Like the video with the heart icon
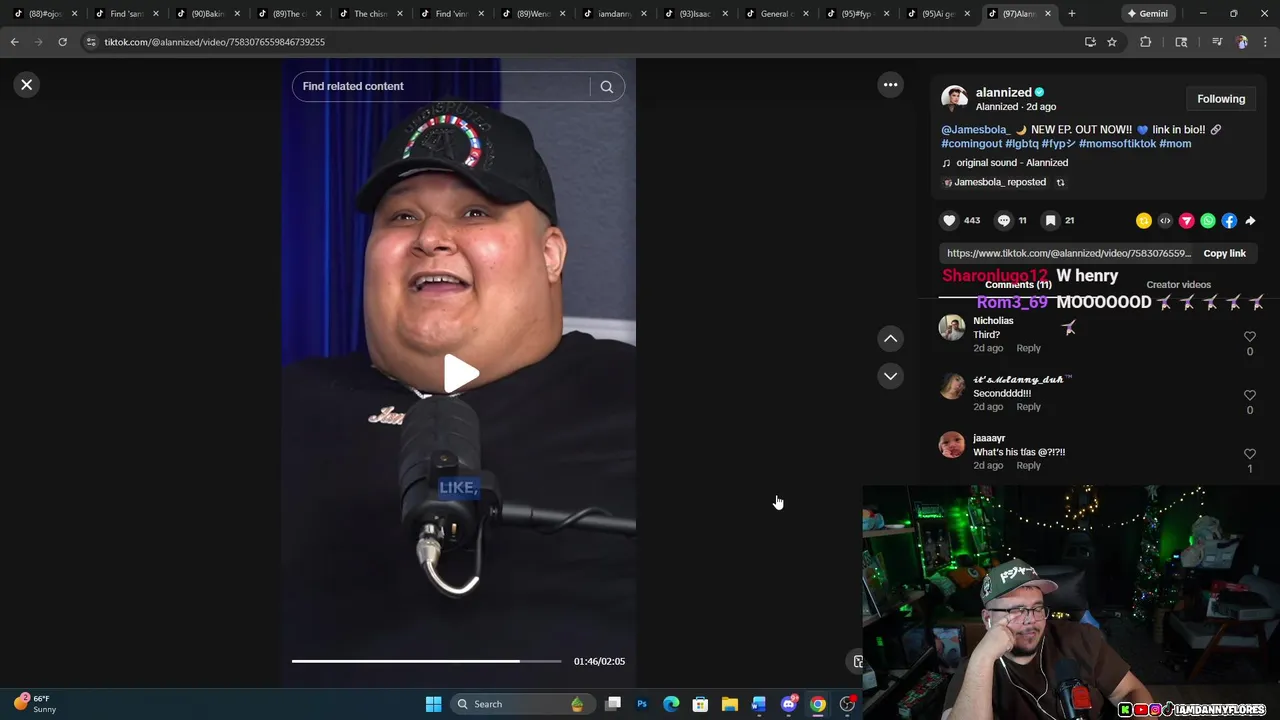This screenshot has width=1280, height=720. [x=949, y=220]
